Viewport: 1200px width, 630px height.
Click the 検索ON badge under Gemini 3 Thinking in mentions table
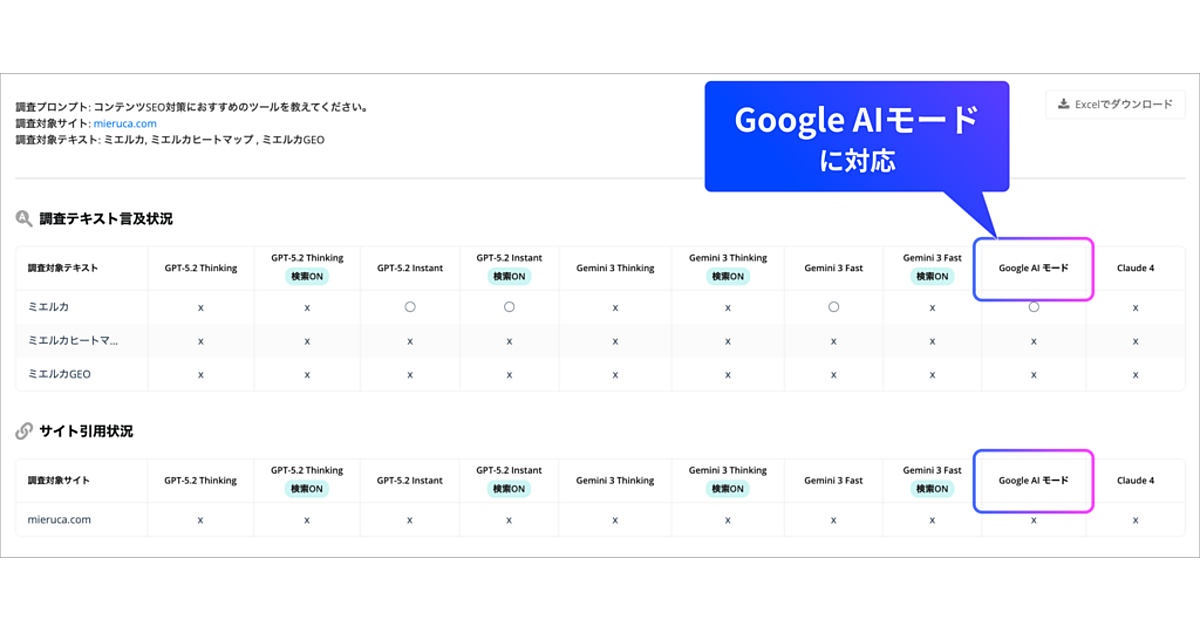[x=728, y=276]
